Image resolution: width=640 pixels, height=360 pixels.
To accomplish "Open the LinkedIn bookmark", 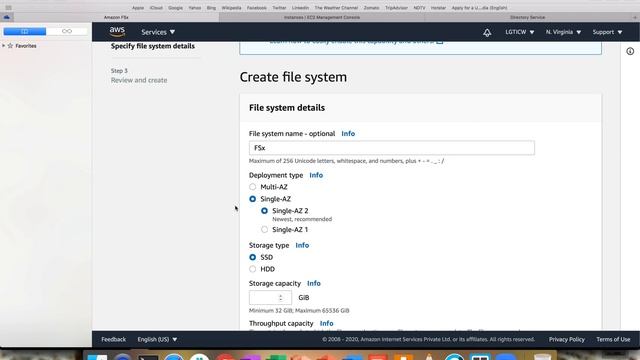I will tap(300, 8).
